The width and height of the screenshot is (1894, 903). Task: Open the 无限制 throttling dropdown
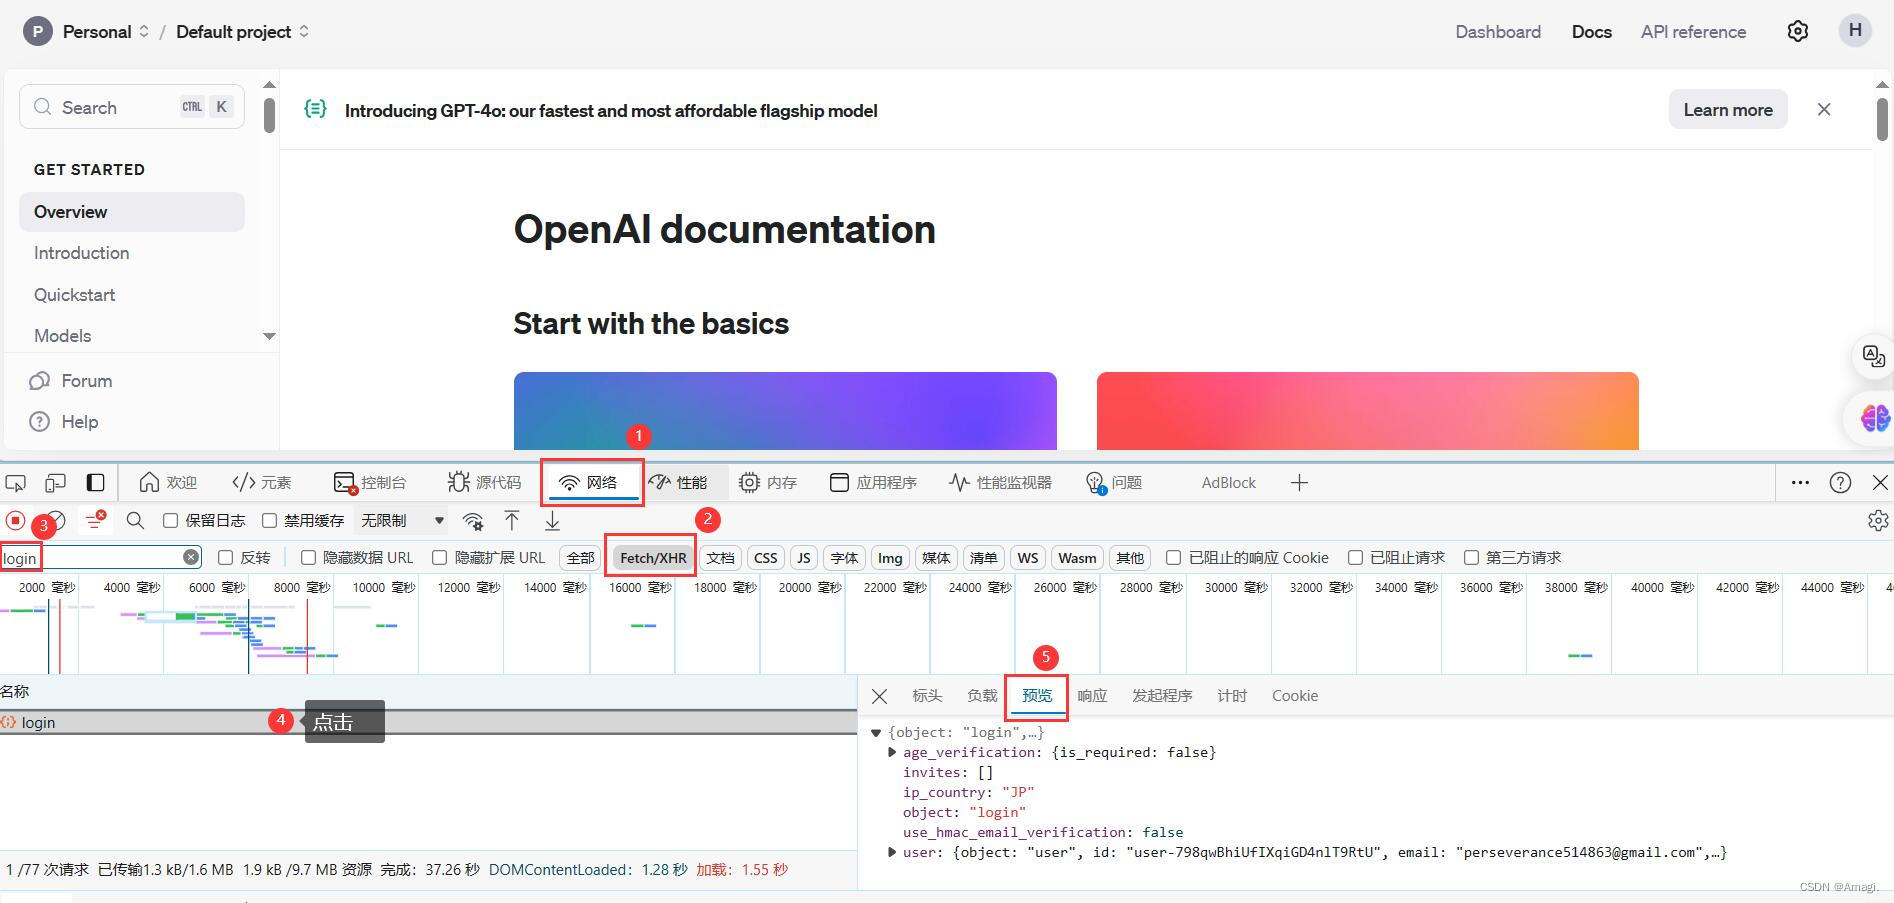coord(402,520)
